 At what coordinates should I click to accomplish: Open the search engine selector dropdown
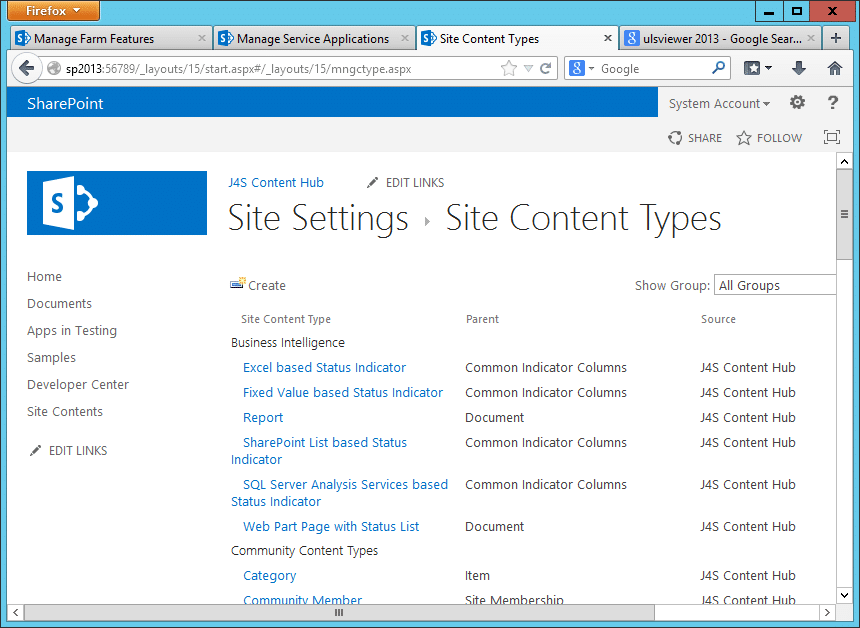(x=591, y=69)
